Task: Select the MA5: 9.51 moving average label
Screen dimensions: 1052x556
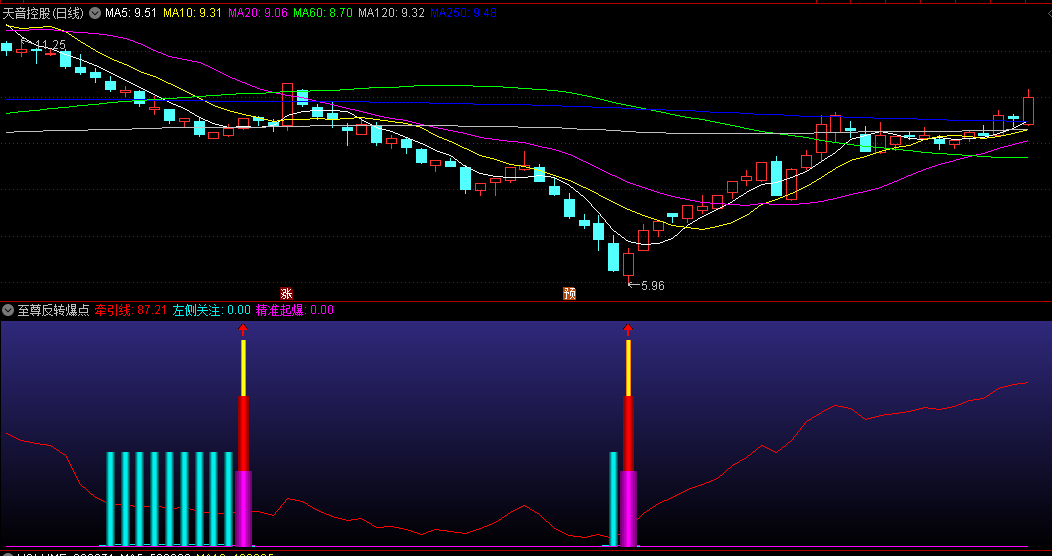Action: tap(131, 13)
